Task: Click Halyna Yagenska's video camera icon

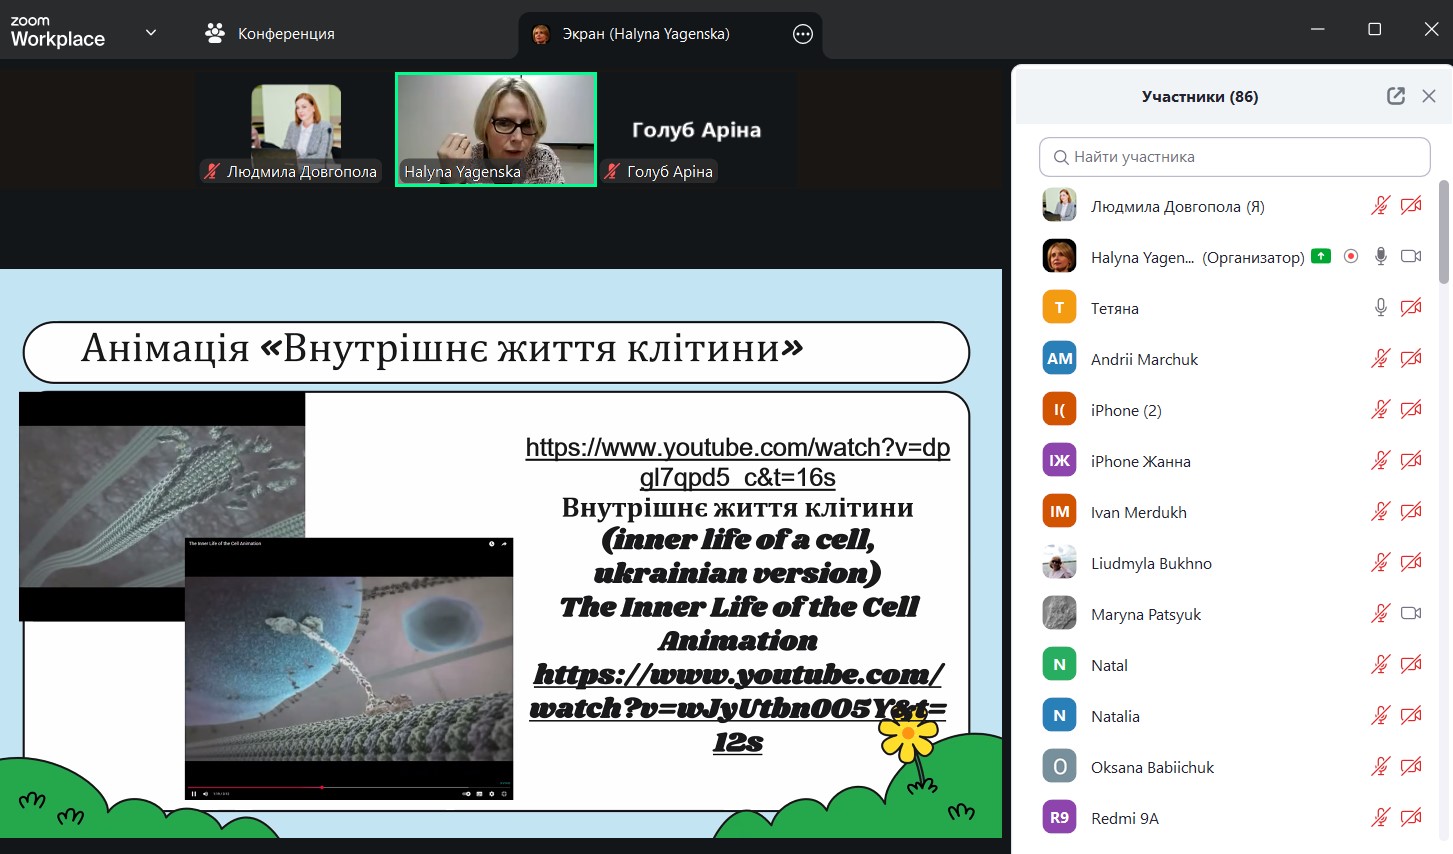Action: point(1410,256)
